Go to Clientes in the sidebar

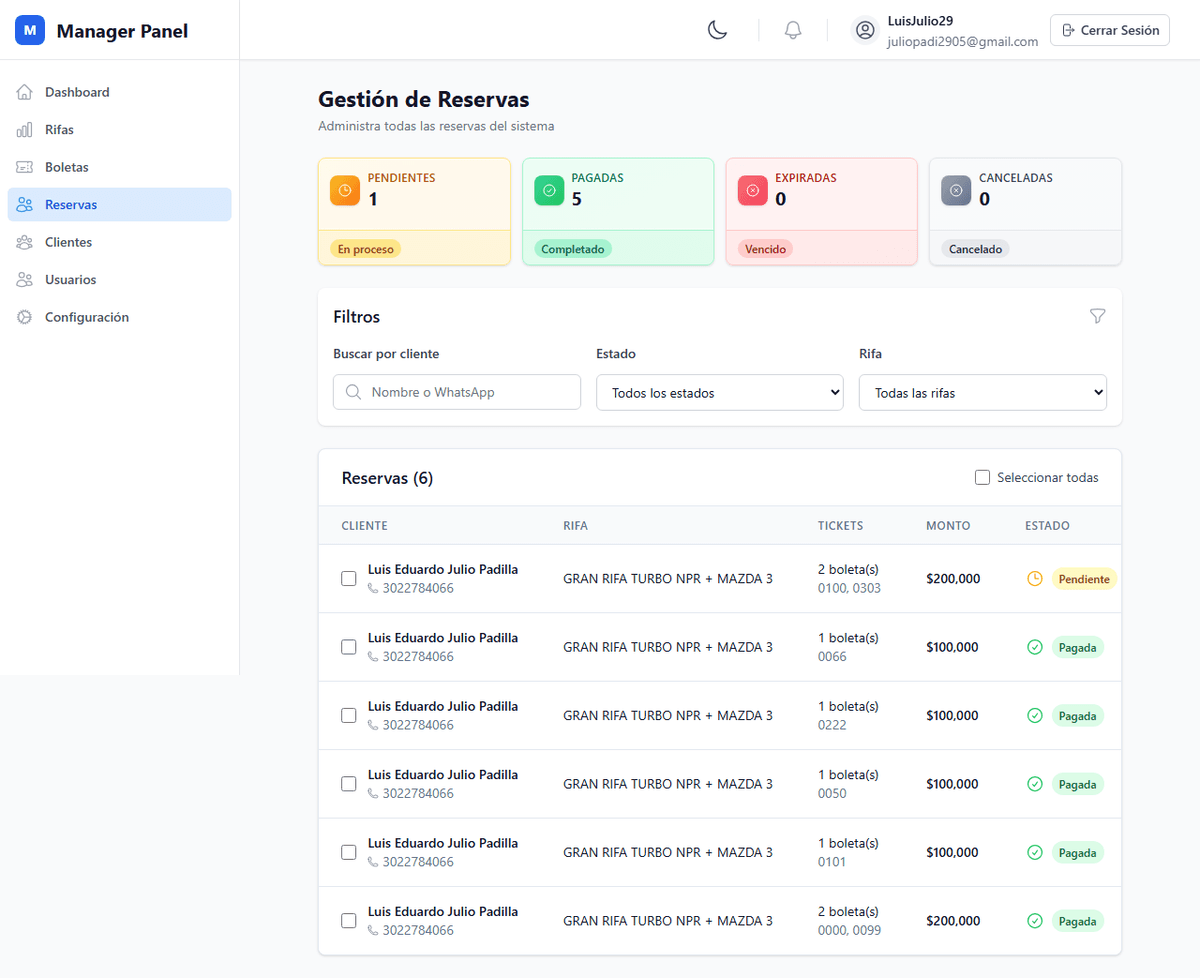[x=68, y=242]
